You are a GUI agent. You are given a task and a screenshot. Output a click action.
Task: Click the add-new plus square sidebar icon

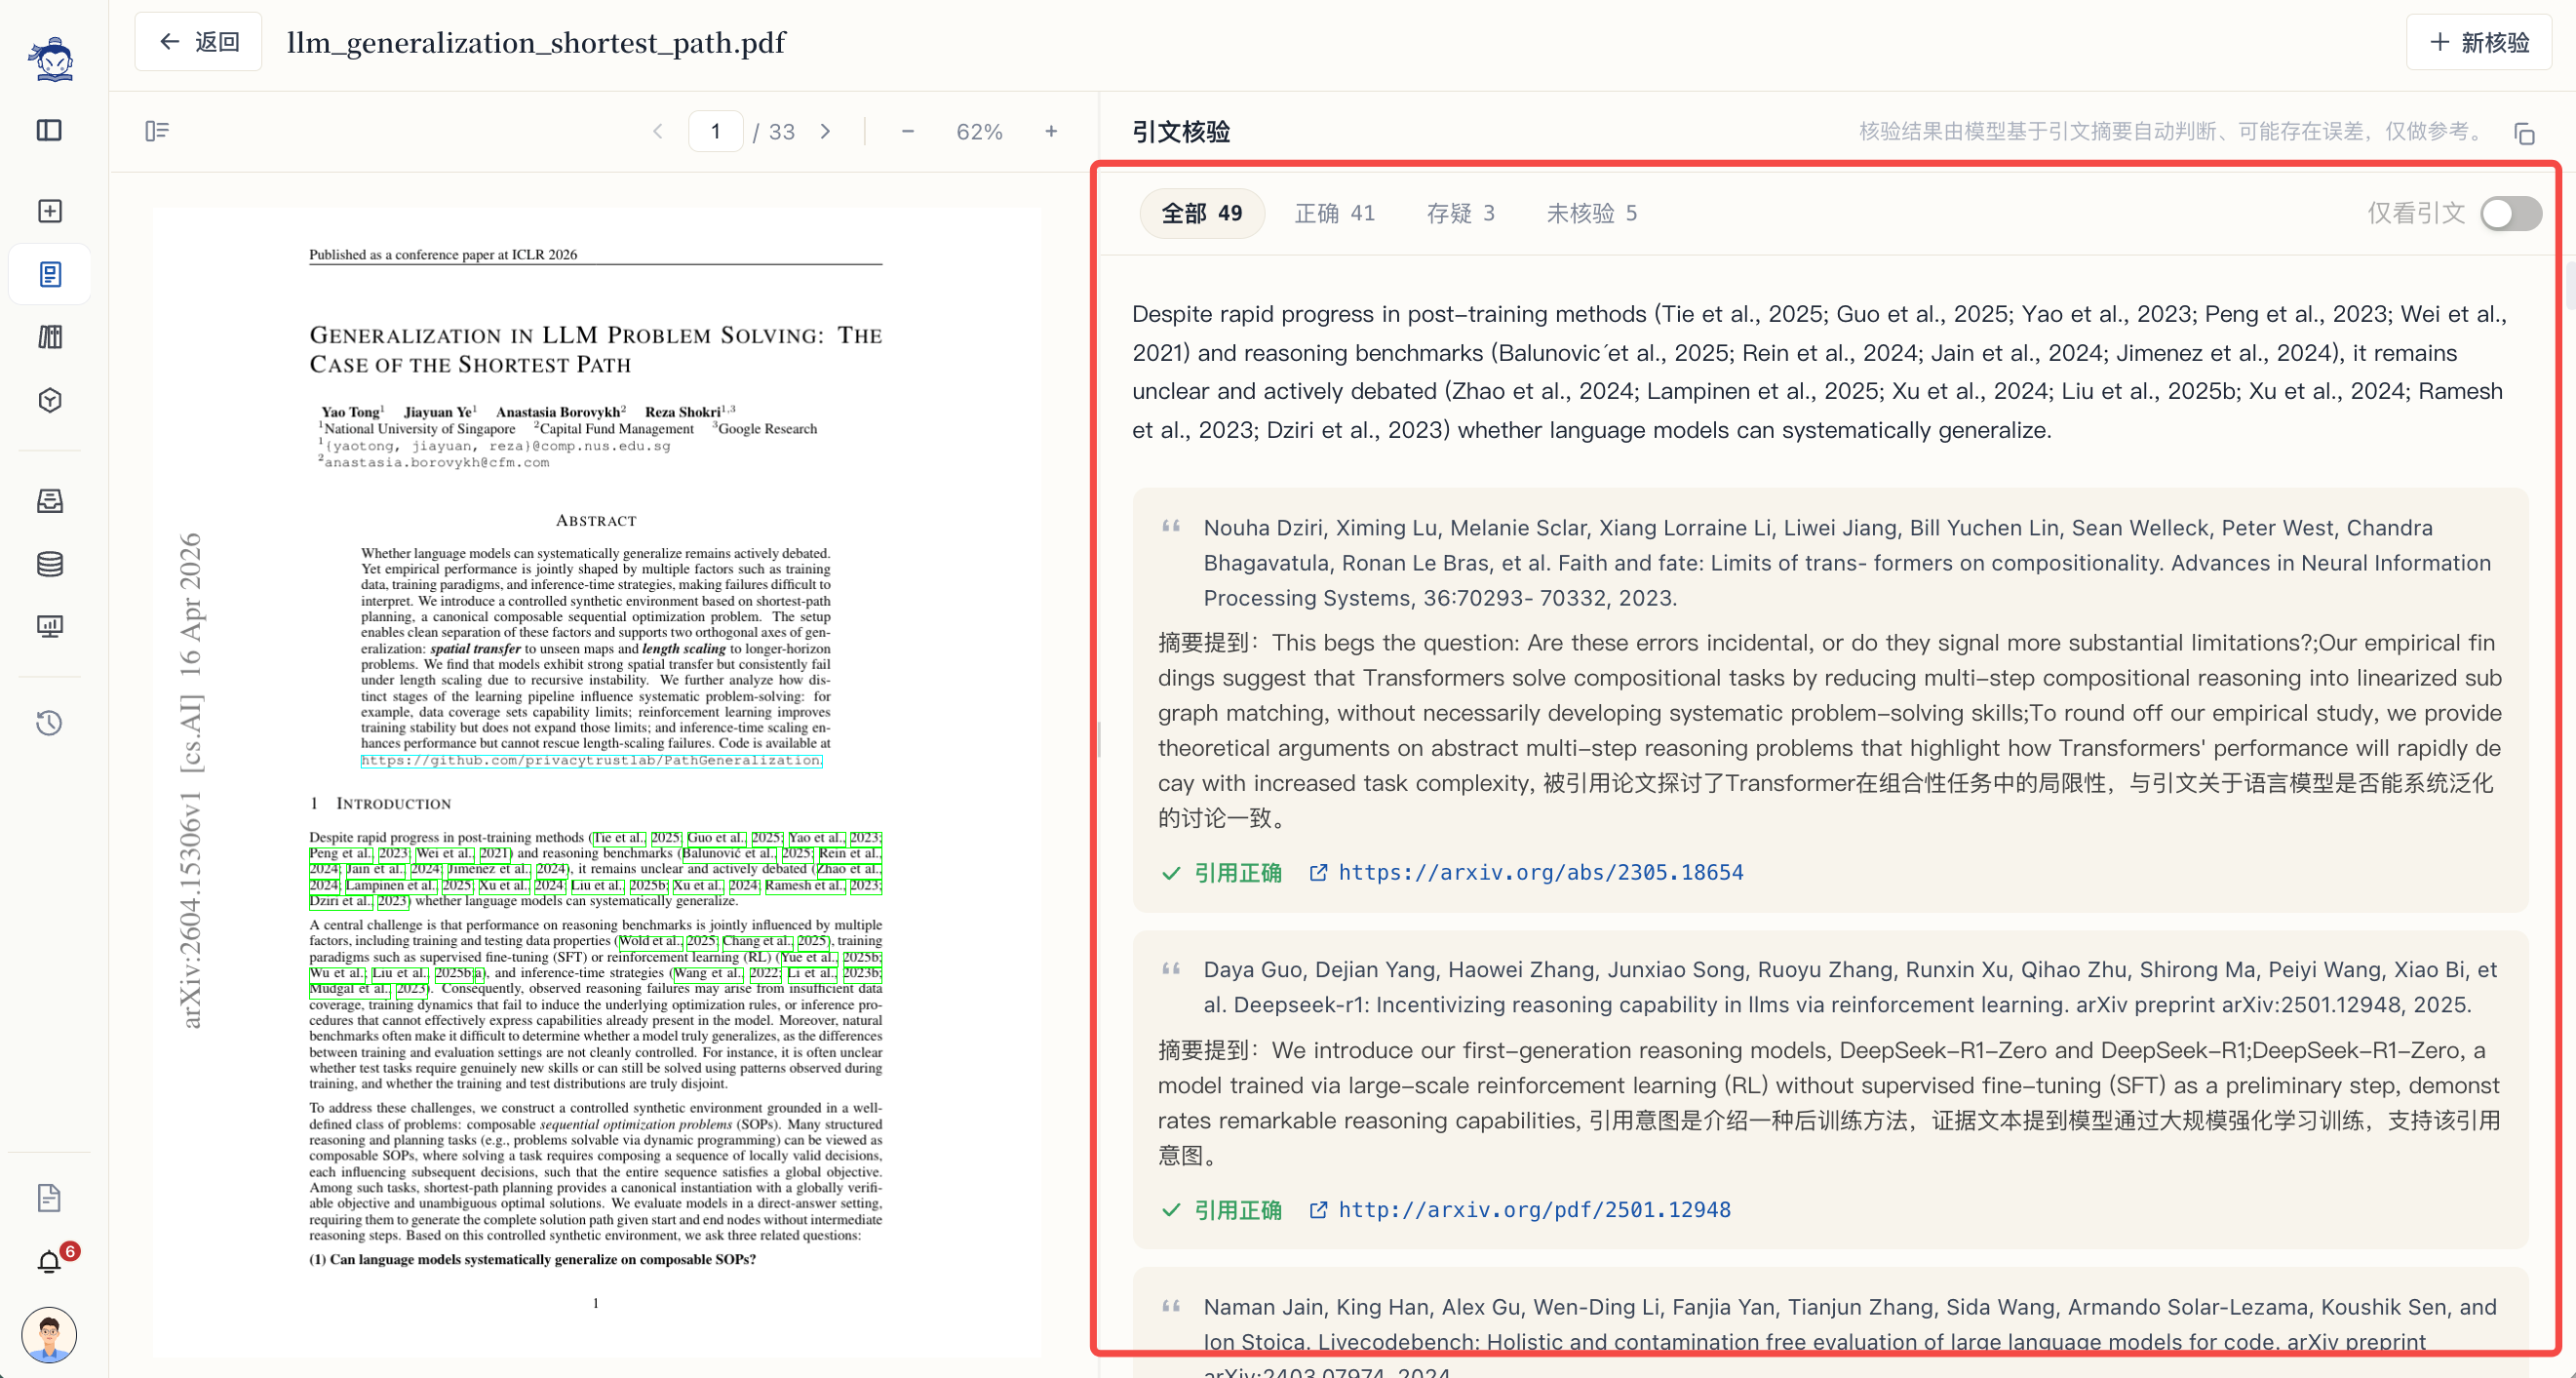pyautogui.click(x=49, y=211)
